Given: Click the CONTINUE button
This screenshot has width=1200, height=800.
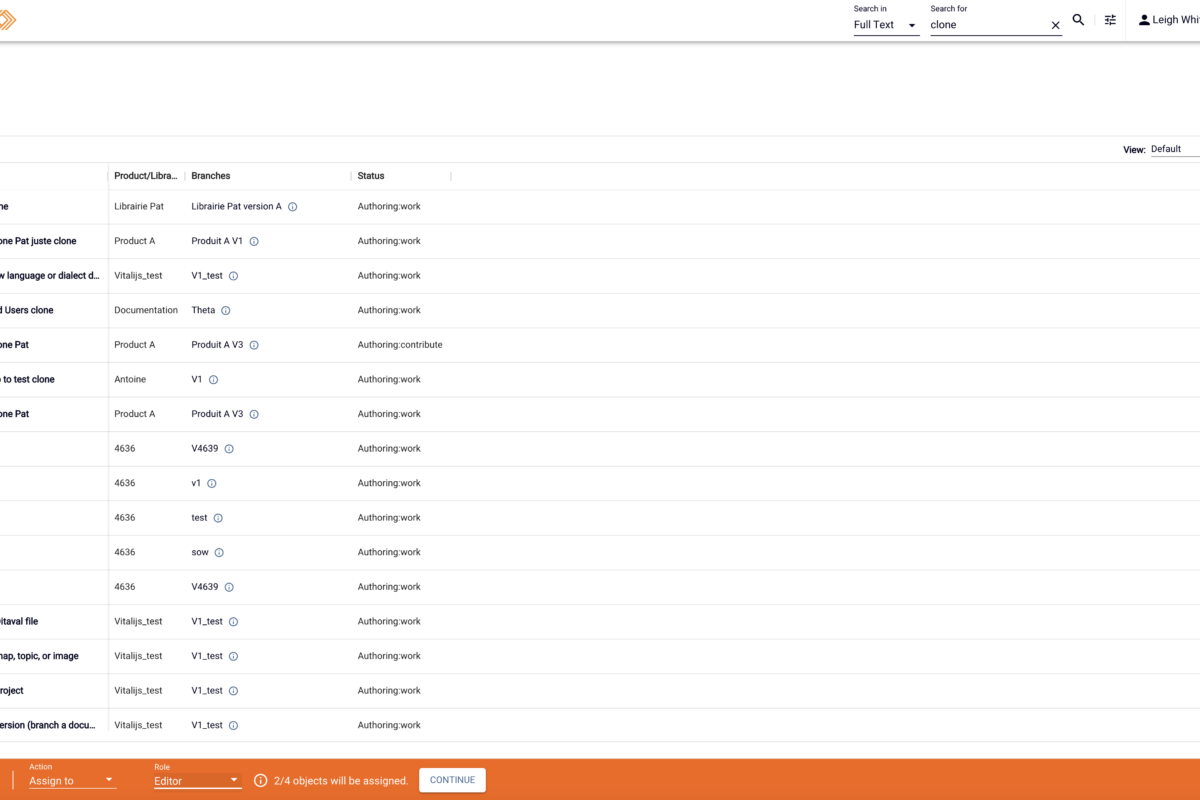Looking at the screenshot, I should 452,780.
